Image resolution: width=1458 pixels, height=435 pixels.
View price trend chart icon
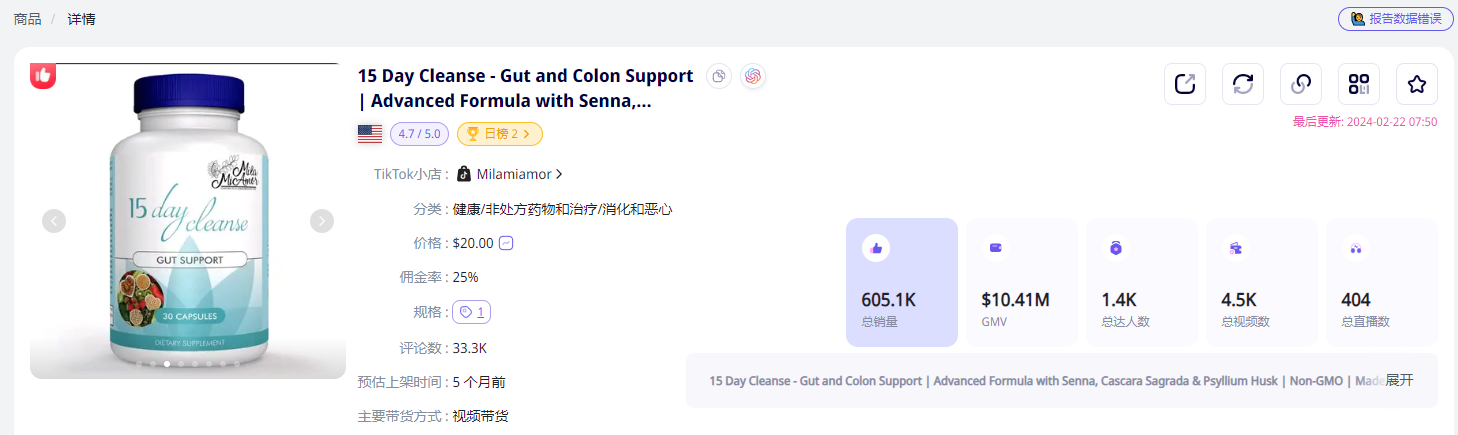[506, 243]
